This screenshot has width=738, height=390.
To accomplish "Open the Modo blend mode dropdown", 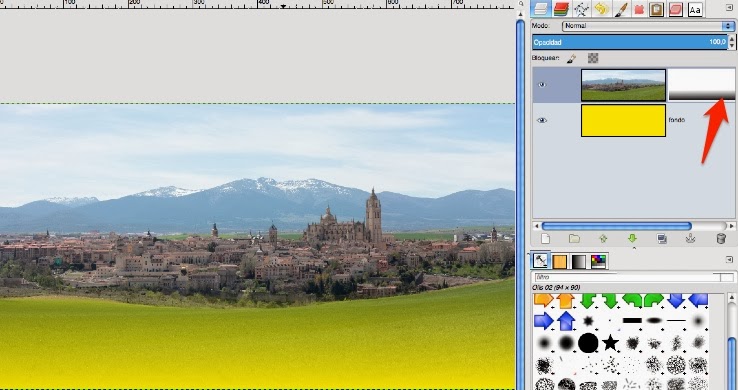I will [x=648, y=26].
